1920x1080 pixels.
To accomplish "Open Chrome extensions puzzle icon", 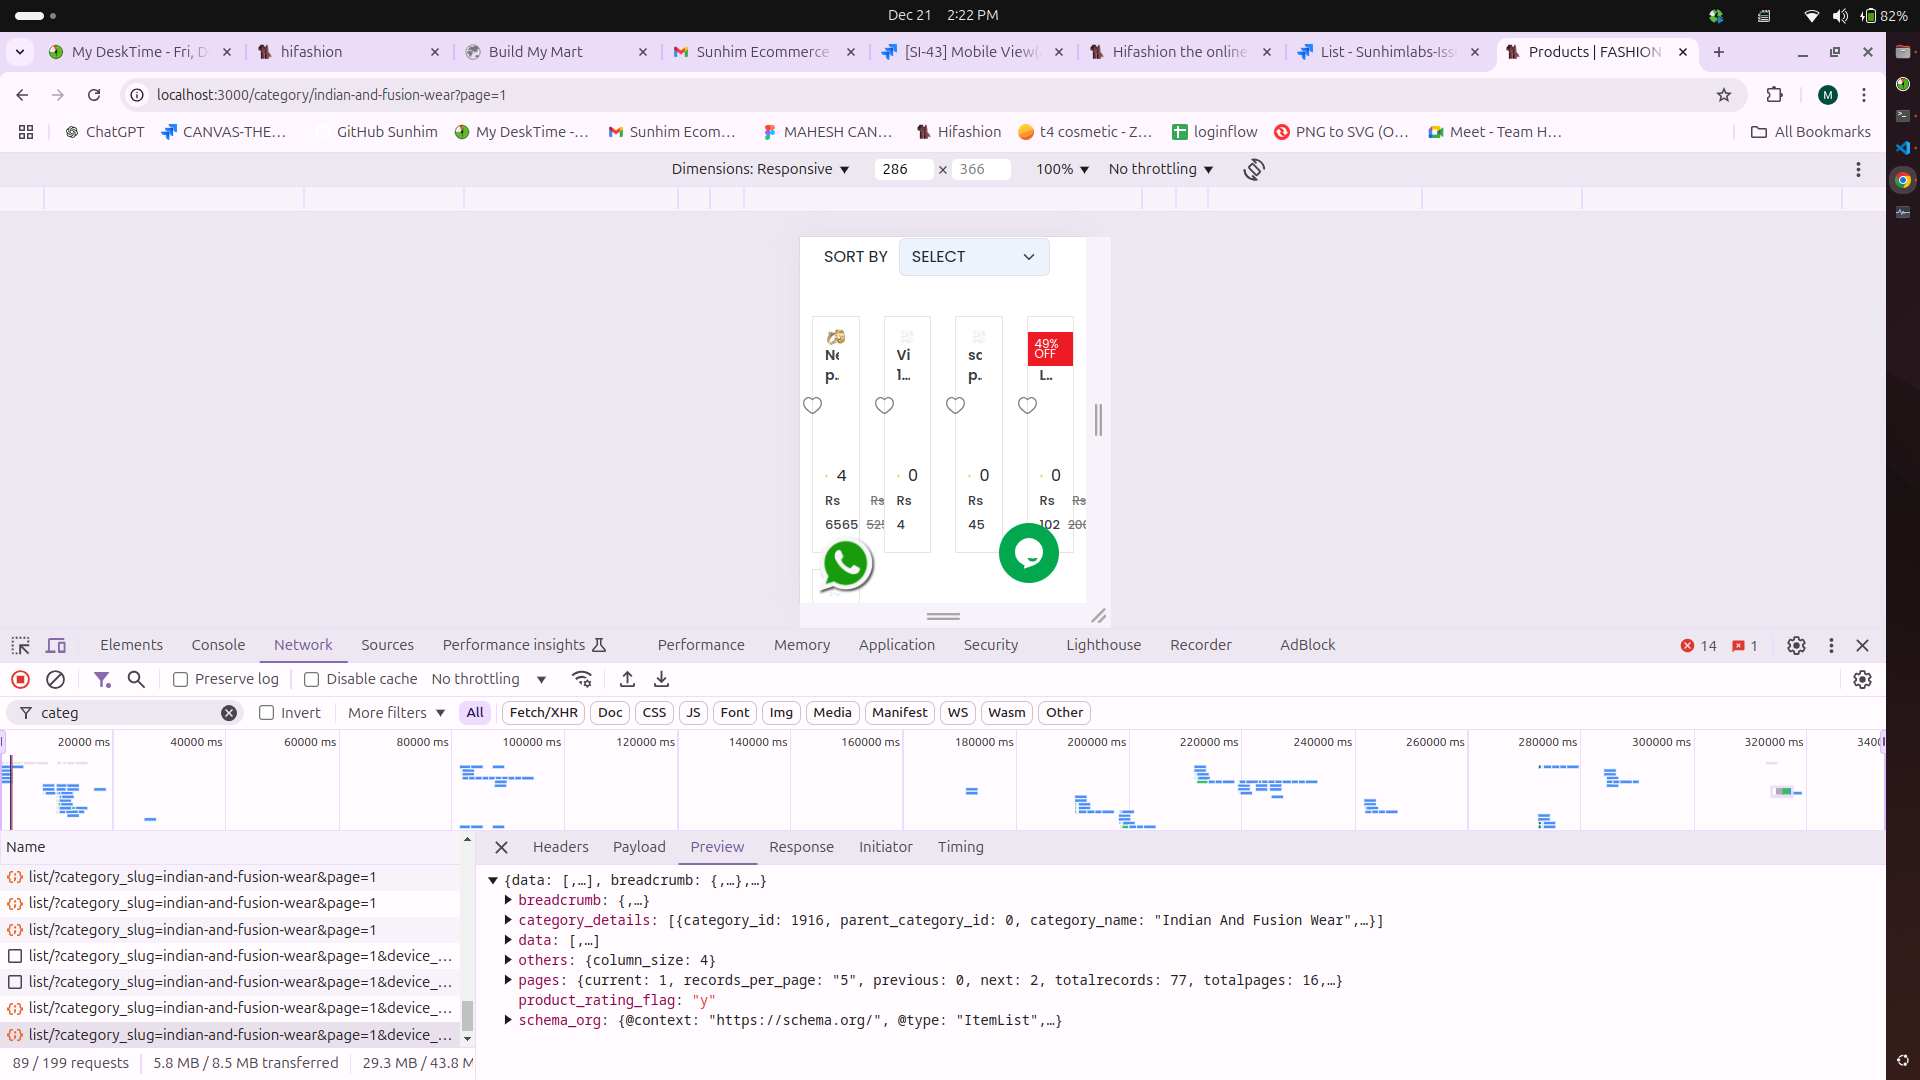I will coord(1775,95).
